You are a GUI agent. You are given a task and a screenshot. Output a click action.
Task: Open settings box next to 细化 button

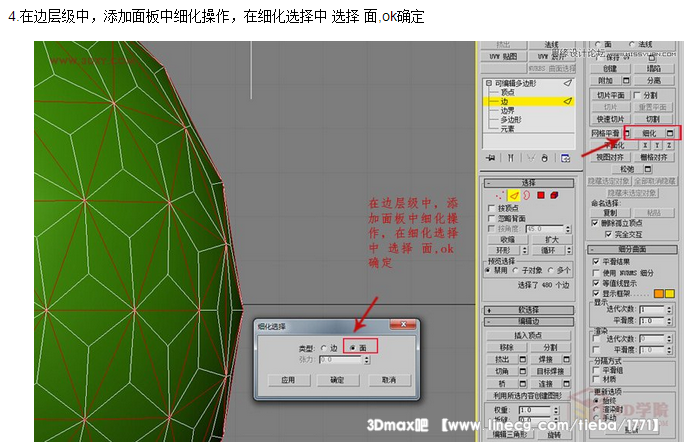pos(670,133)
